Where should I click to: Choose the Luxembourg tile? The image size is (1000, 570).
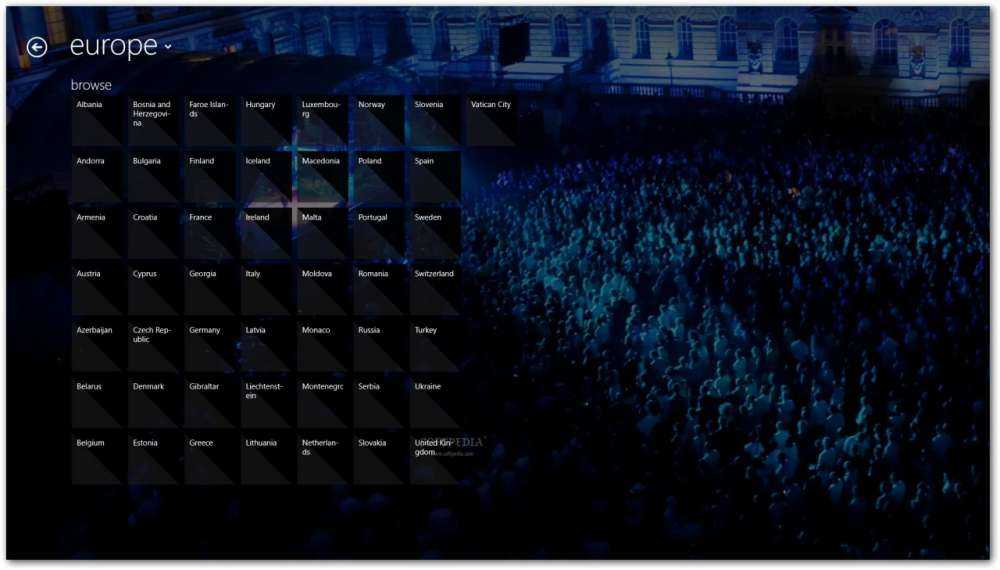pyautogui.click(x=322, y=121)
